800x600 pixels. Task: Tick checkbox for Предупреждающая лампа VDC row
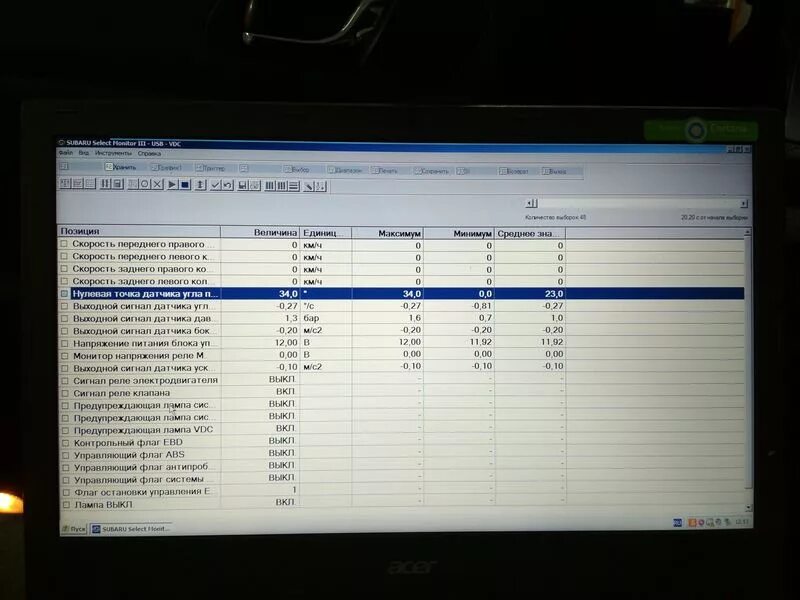pyautogui.click(x=65, y=430)
